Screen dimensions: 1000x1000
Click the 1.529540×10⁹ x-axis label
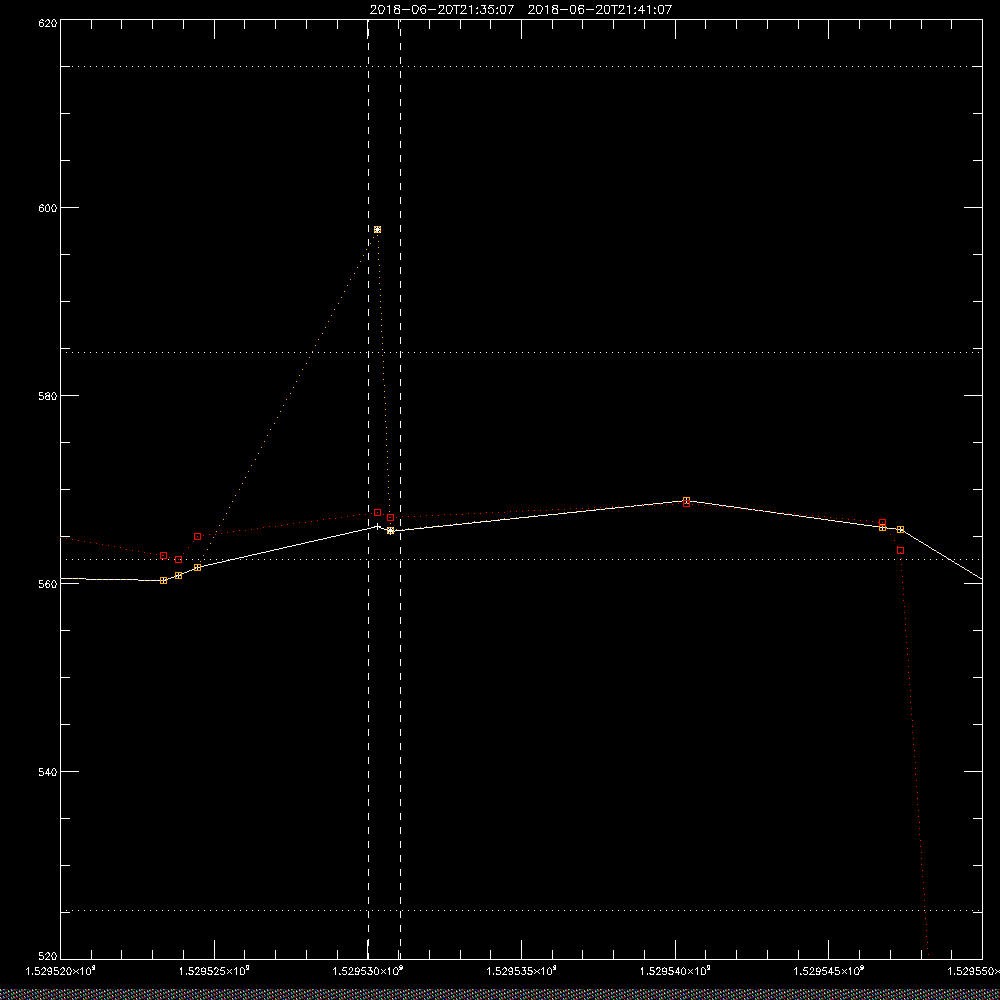click(x=675, y=971)
